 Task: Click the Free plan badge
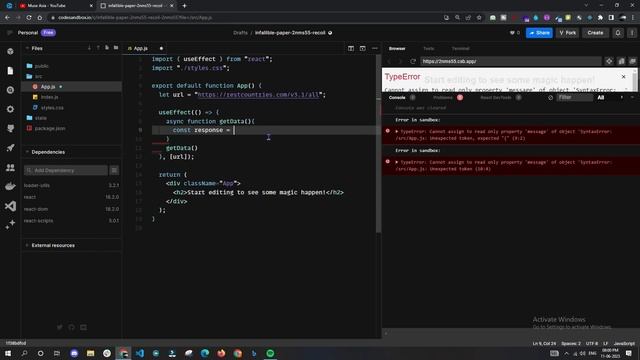pos(48,32)
